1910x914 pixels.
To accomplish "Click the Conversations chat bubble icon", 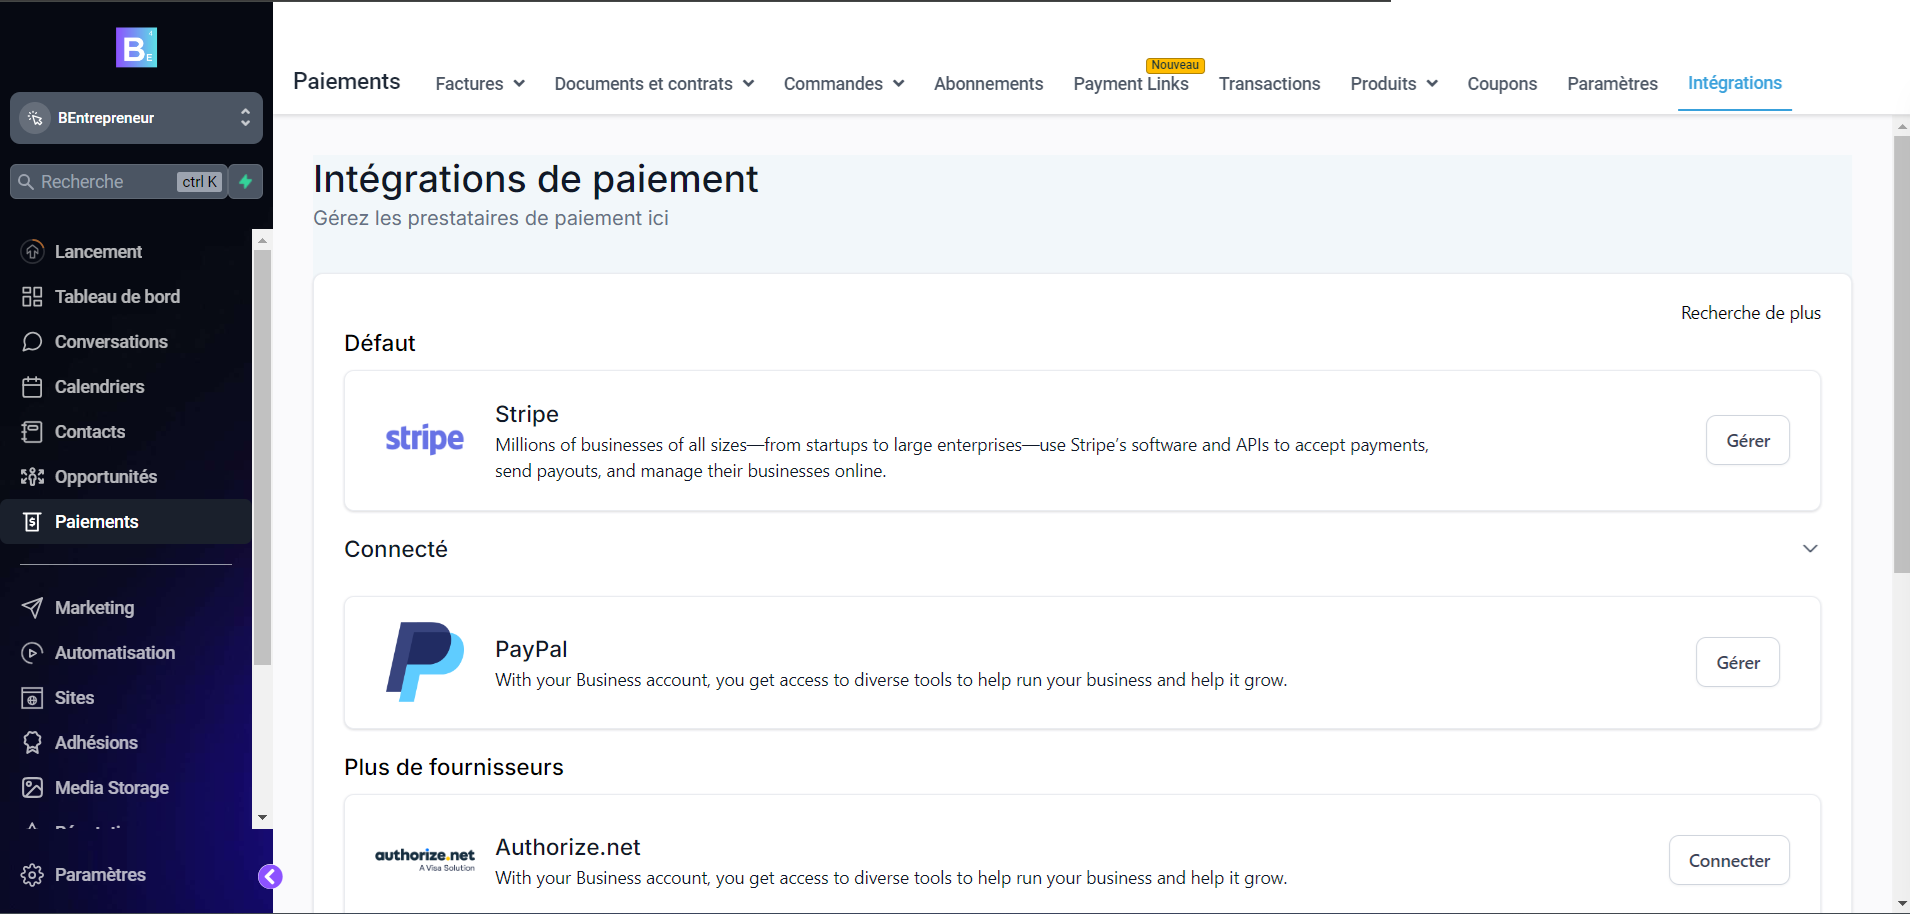I will tap(32, 342).
